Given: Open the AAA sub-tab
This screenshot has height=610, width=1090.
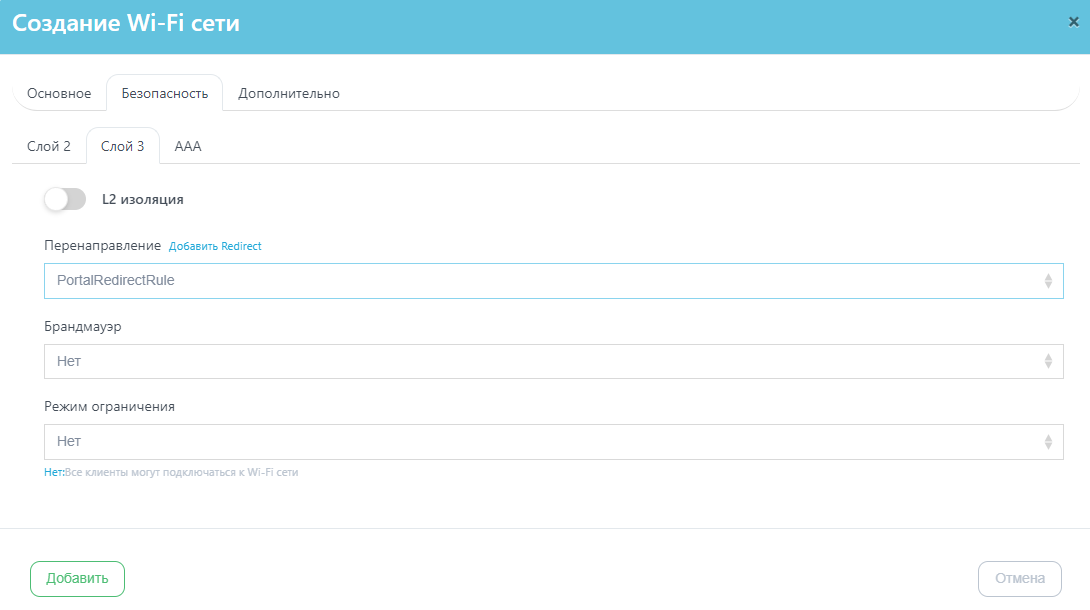Looking at the screenshot, I should coord(188,147).
